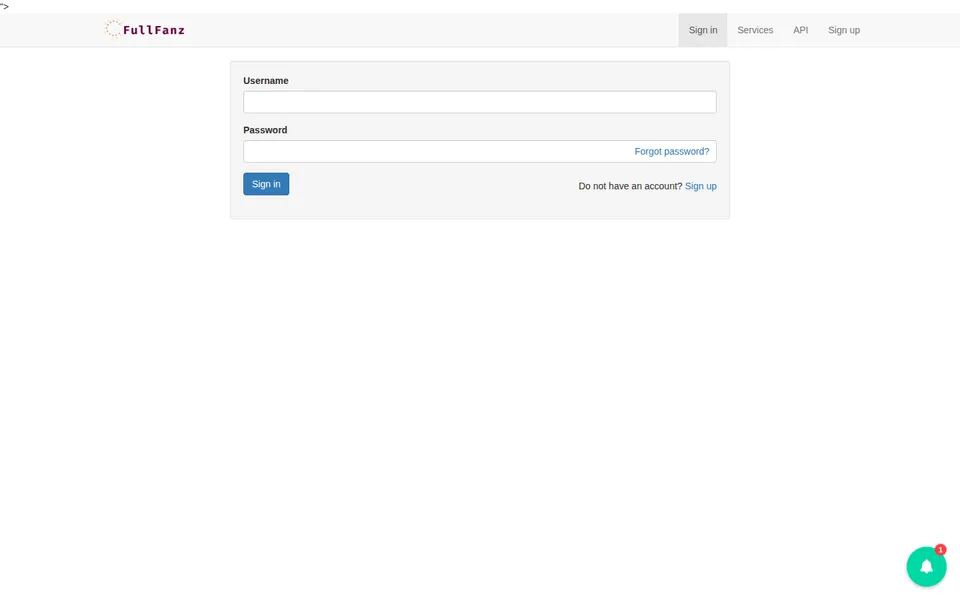
Task: Click the Username field label
Action: click(x=266, y=81)
